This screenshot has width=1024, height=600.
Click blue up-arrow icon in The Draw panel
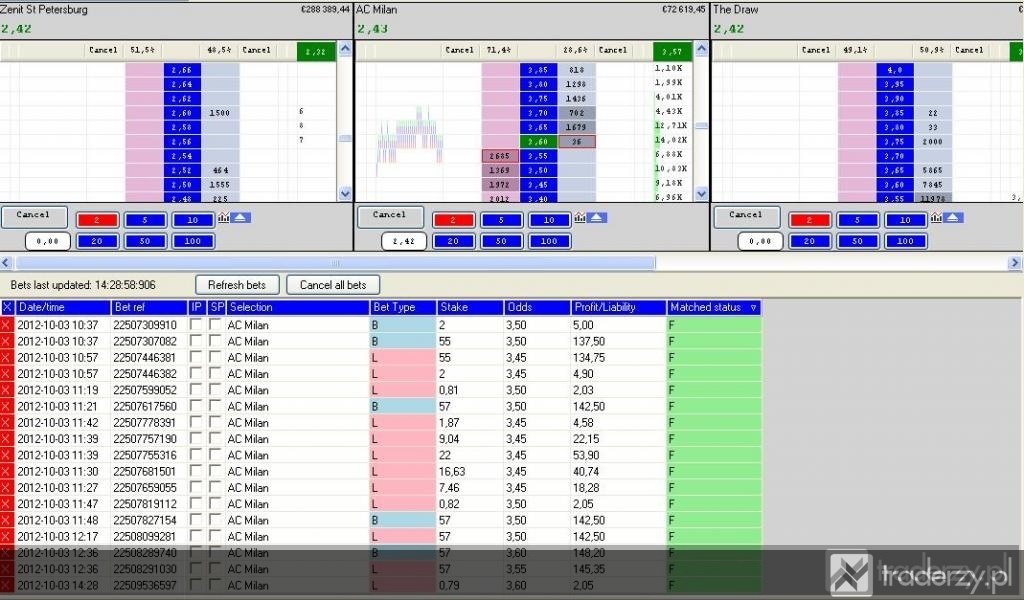tap(953, 218)
